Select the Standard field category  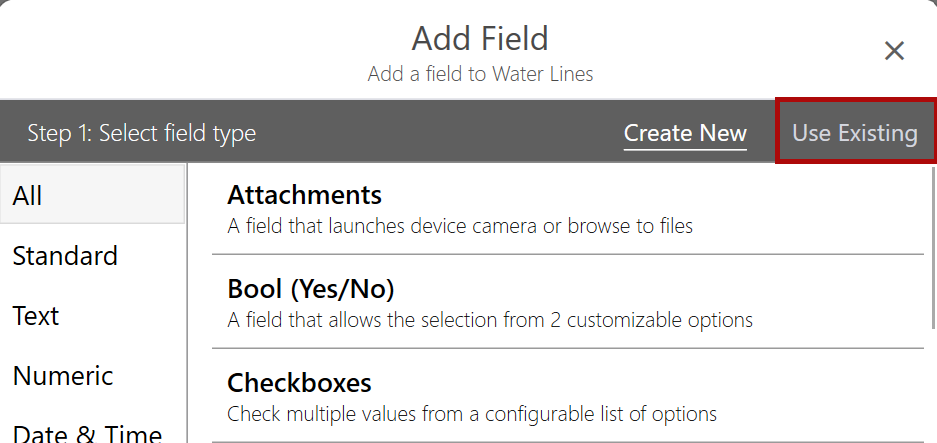click(x=65, y=256)
